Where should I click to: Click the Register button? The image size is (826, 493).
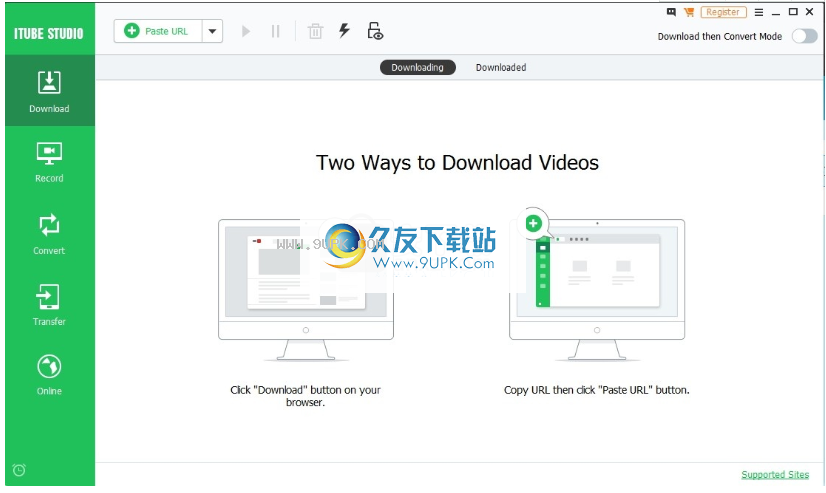point(723,12)
